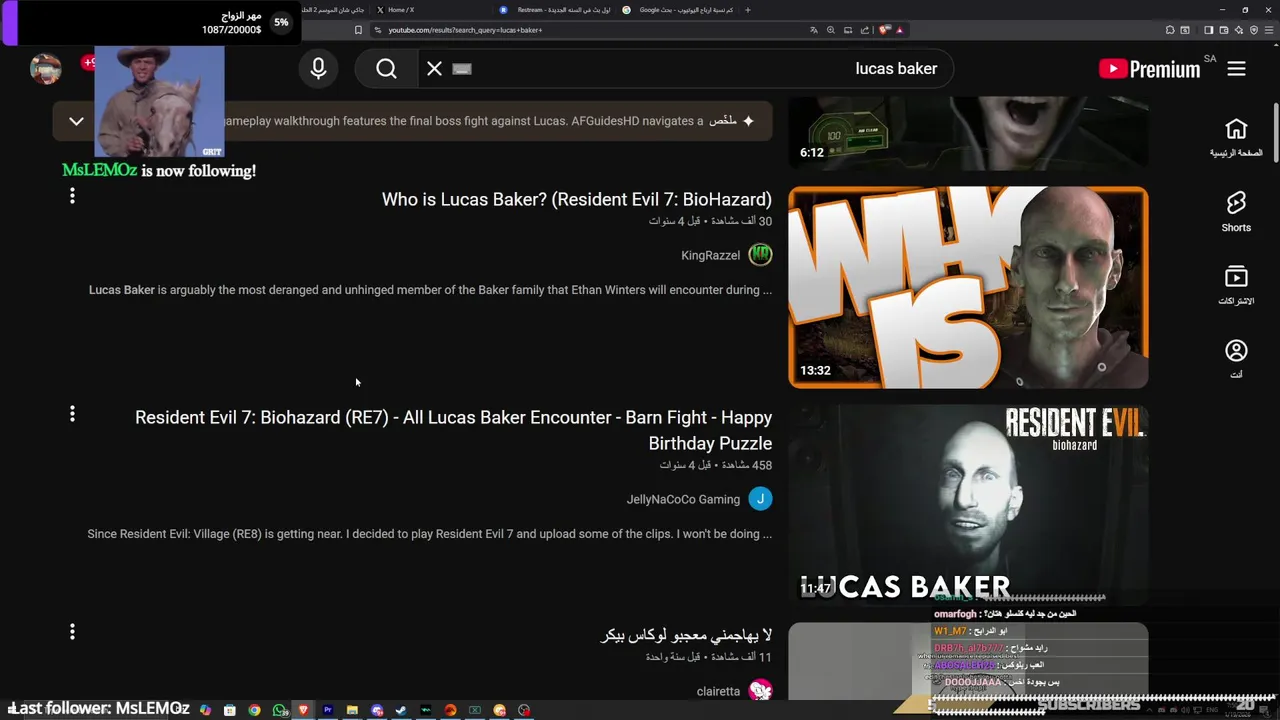
Task: Switch to the Restream tab
Action: pos(555,10)
